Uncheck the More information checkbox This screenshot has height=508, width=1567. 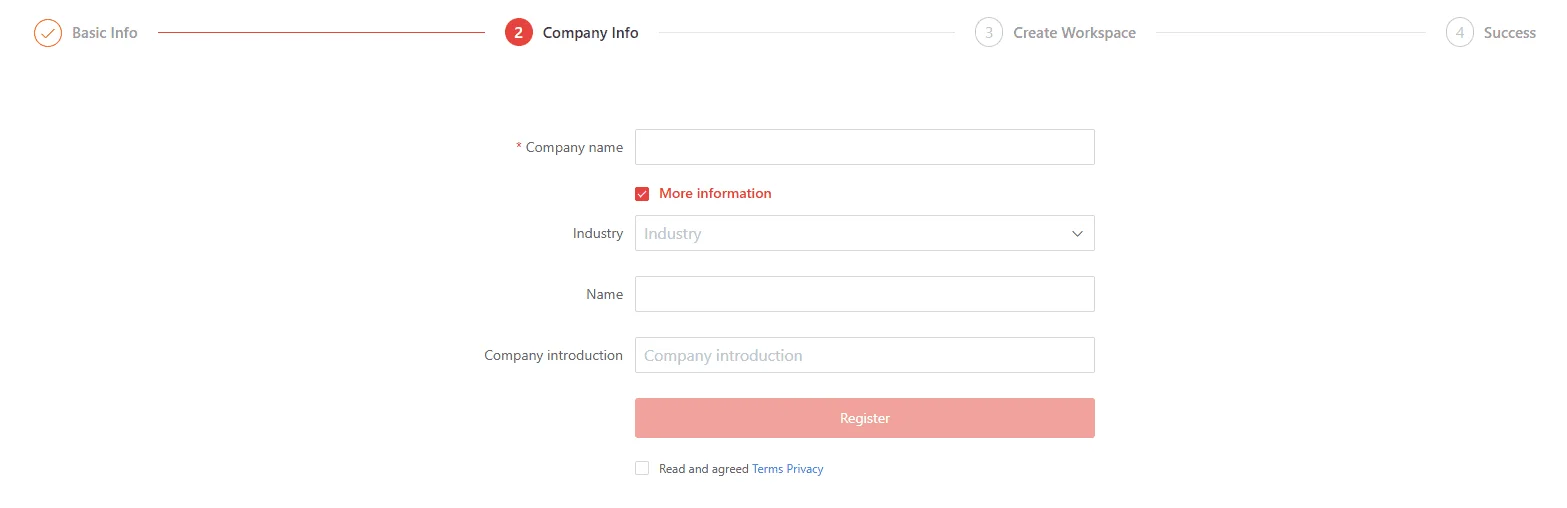click(x=642, y=194)
